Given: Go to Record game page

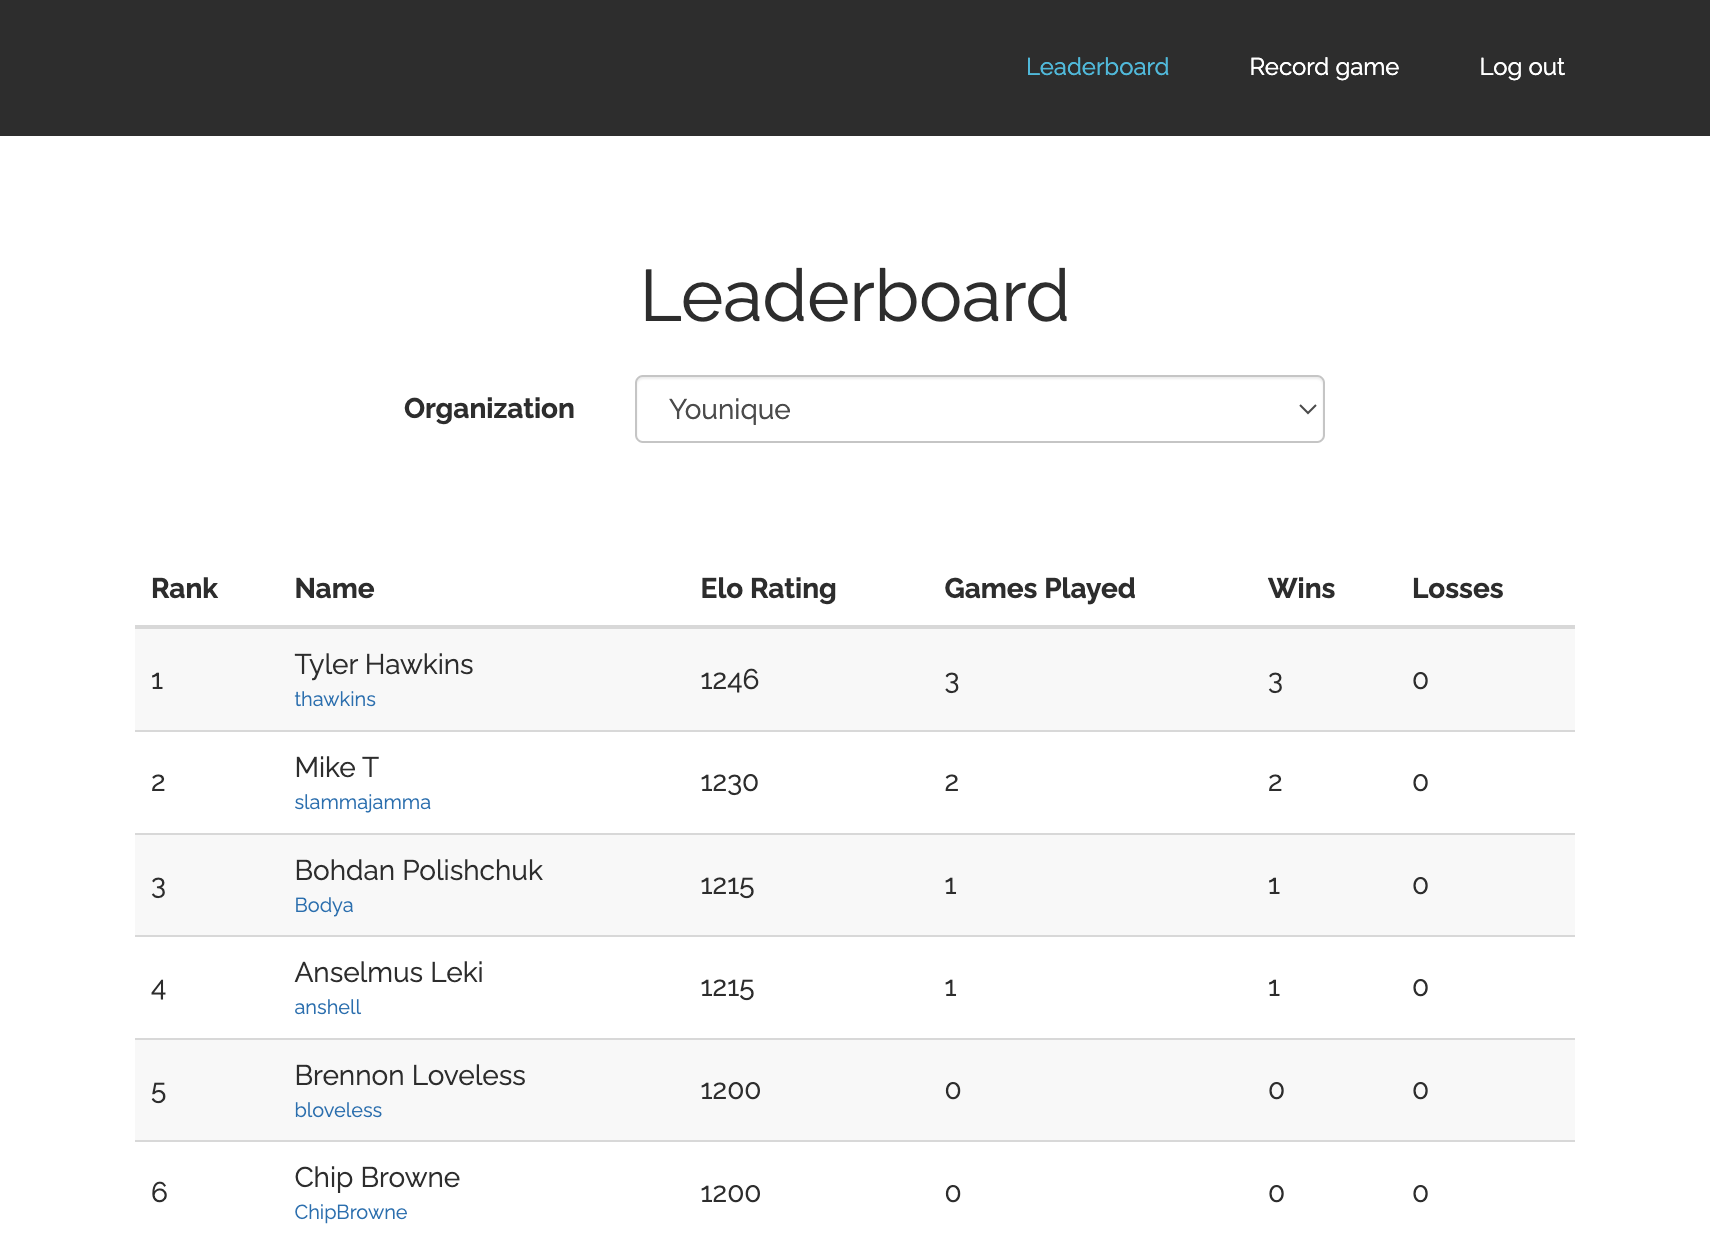Looking at the screenshot, I should click(x=1323, y=67).
